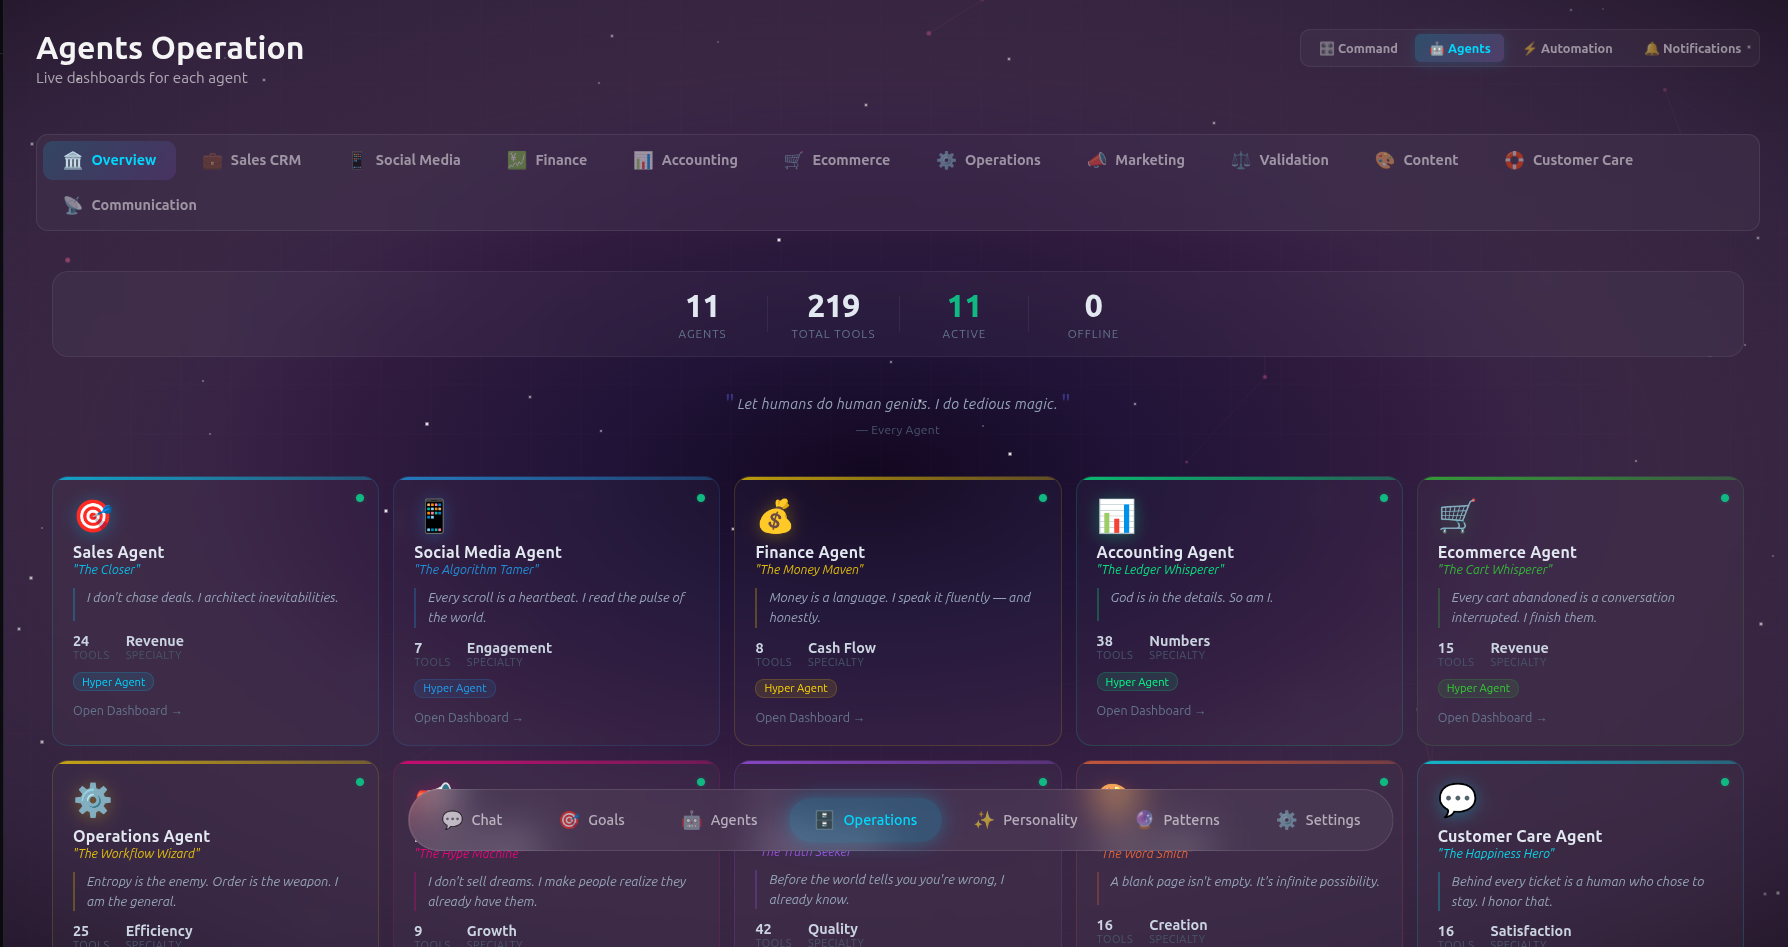Open Patterns from the bottom floating bar
This screenshot has width=1788, height=947.
(x=1177, y=820)
